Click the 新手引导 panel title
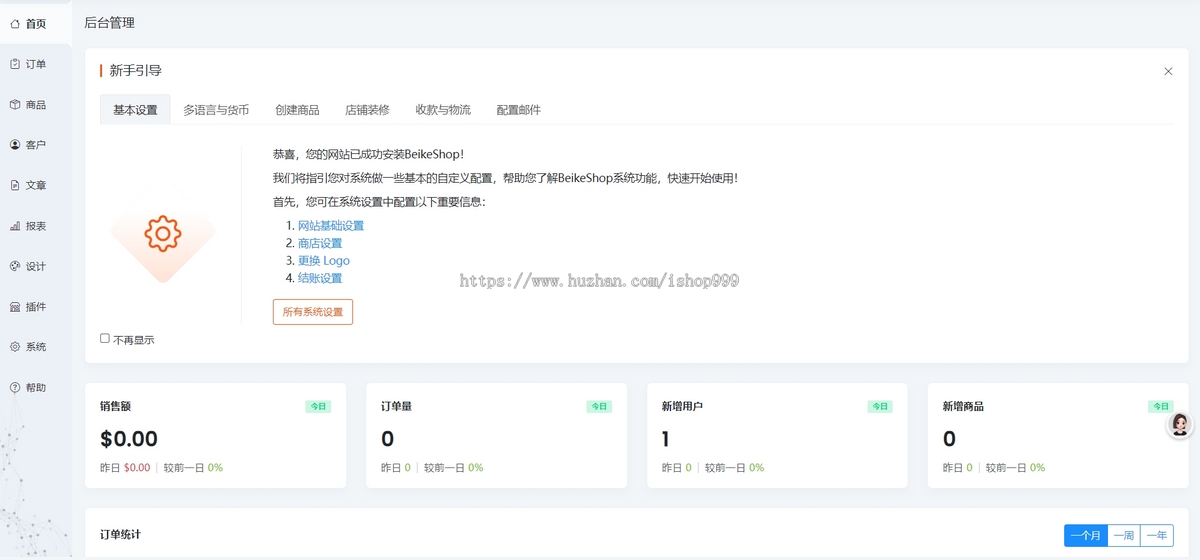The width and height of the screenshot is (1200, 560). 135,71
